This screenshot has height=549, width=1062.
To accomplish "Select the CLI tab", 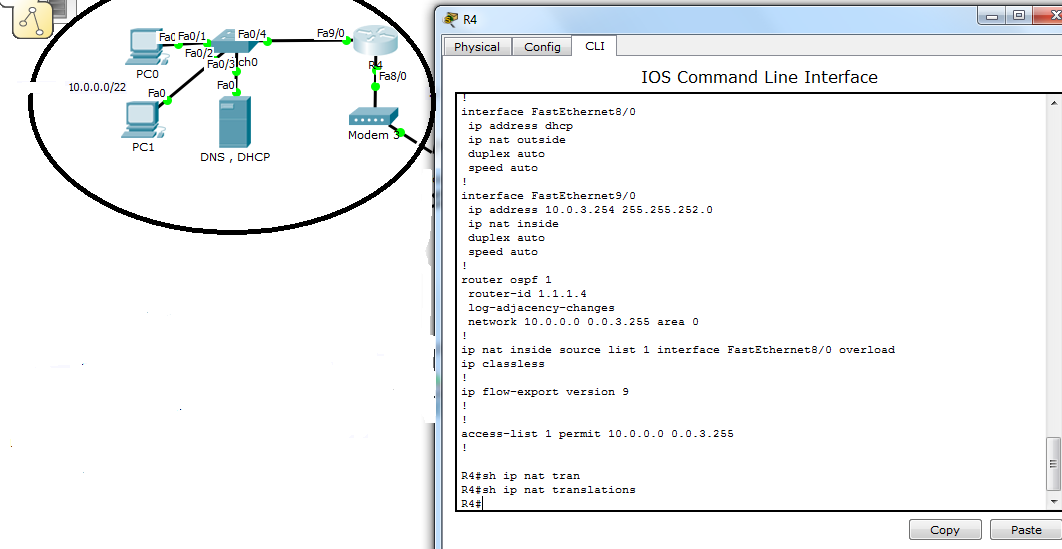I will 595,46.
